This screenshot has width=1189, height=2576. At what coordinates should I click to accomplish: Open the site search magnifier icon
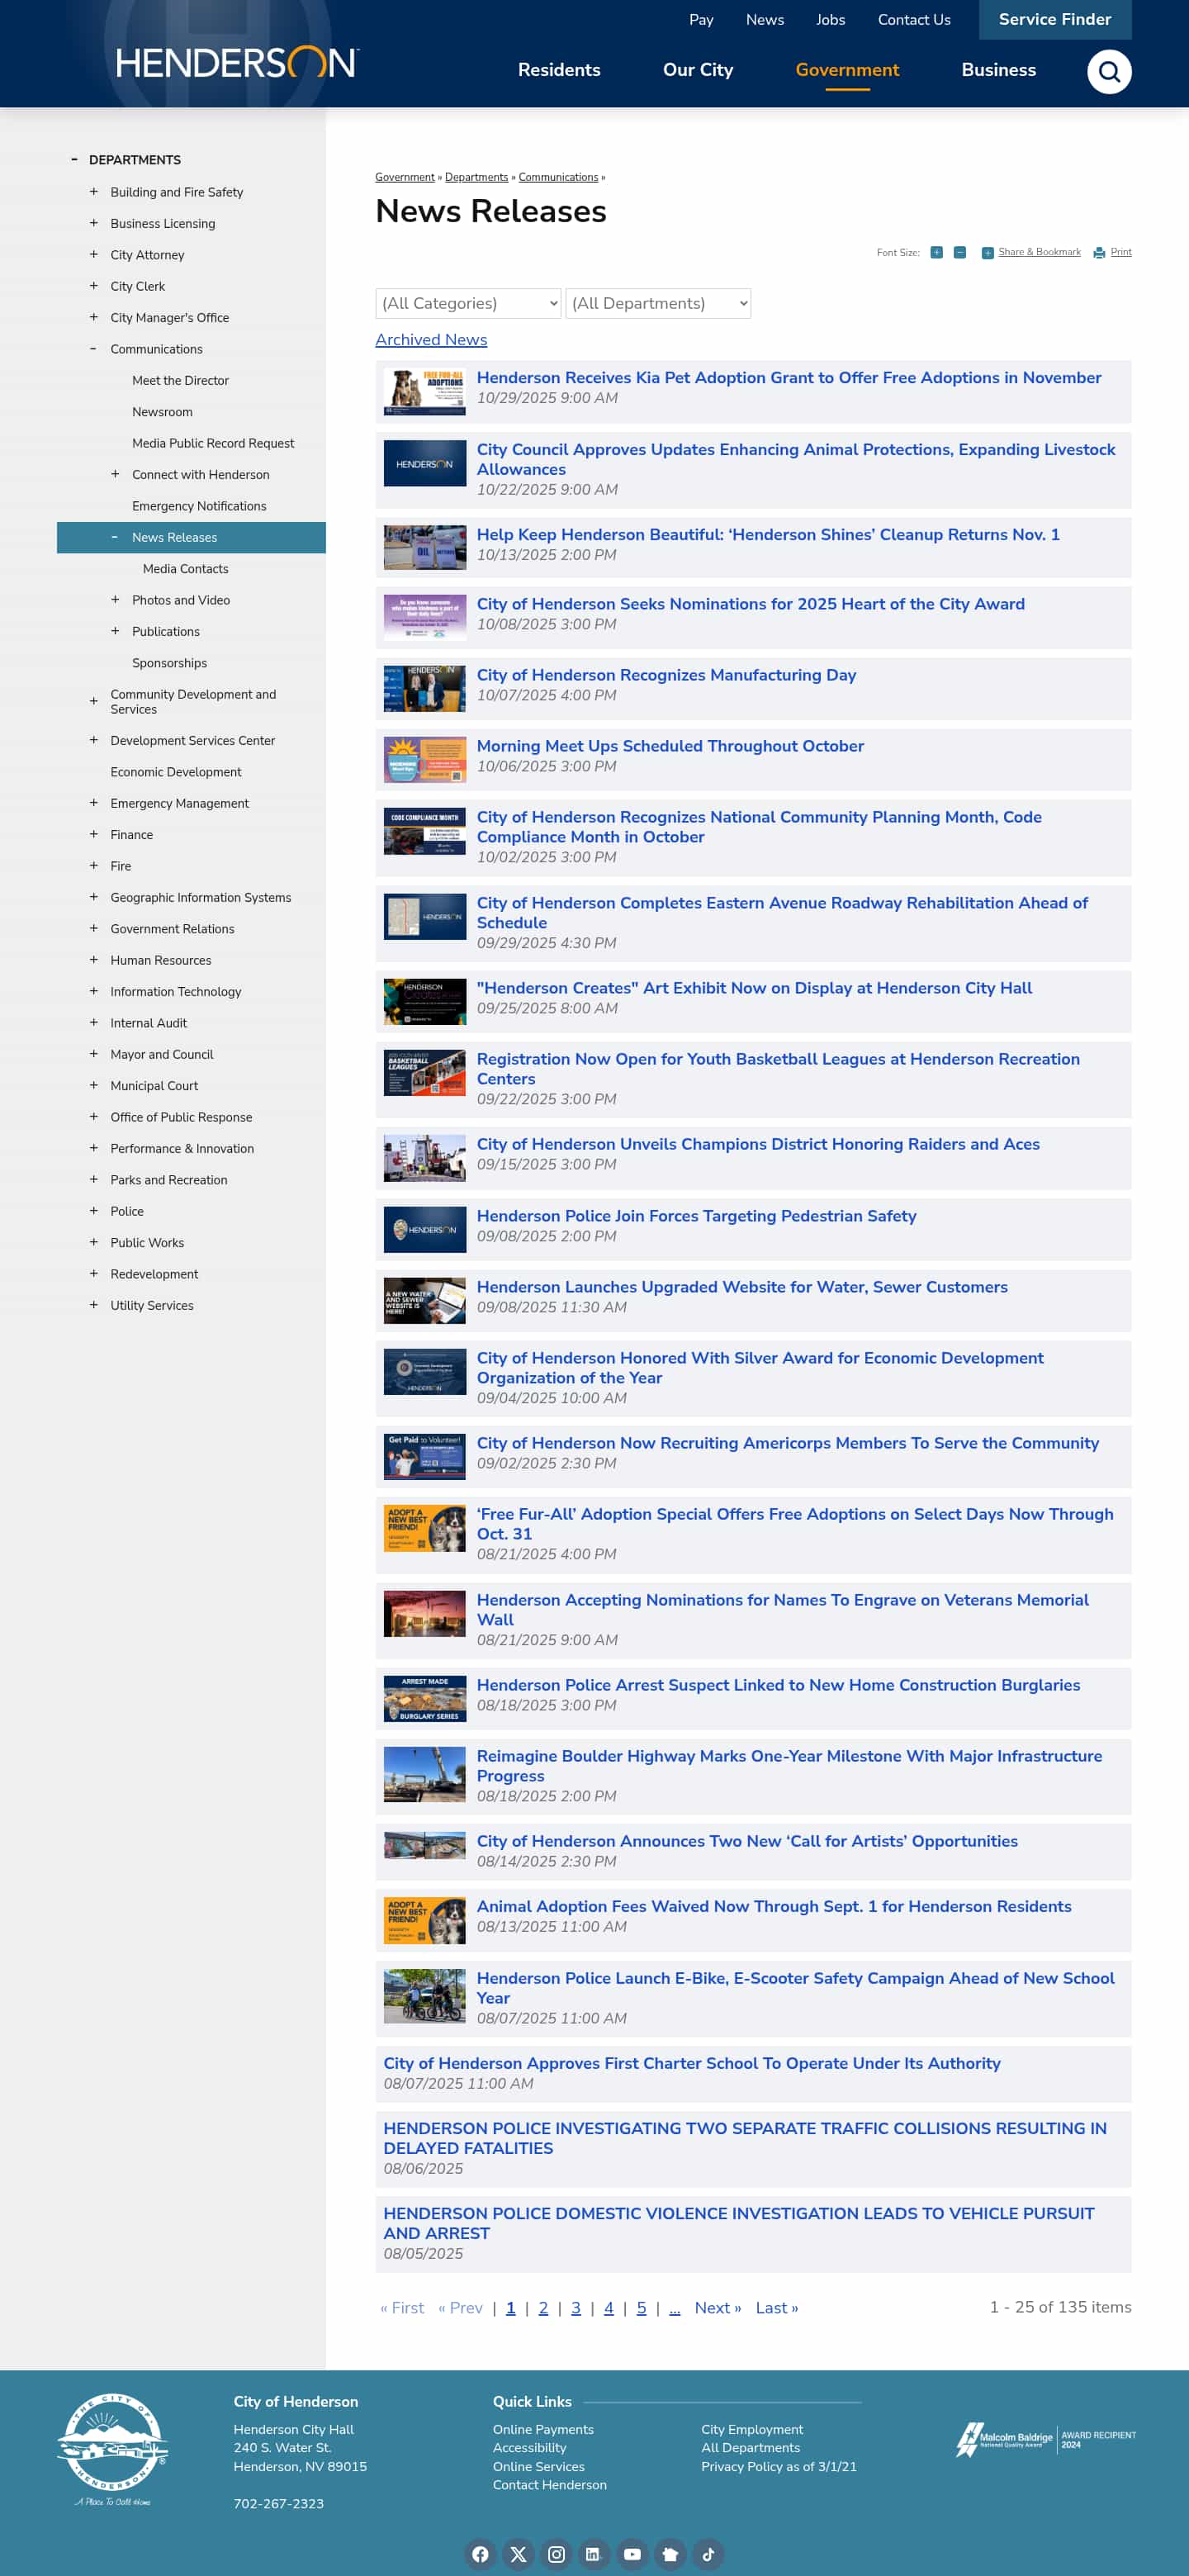coord(1109,71)
